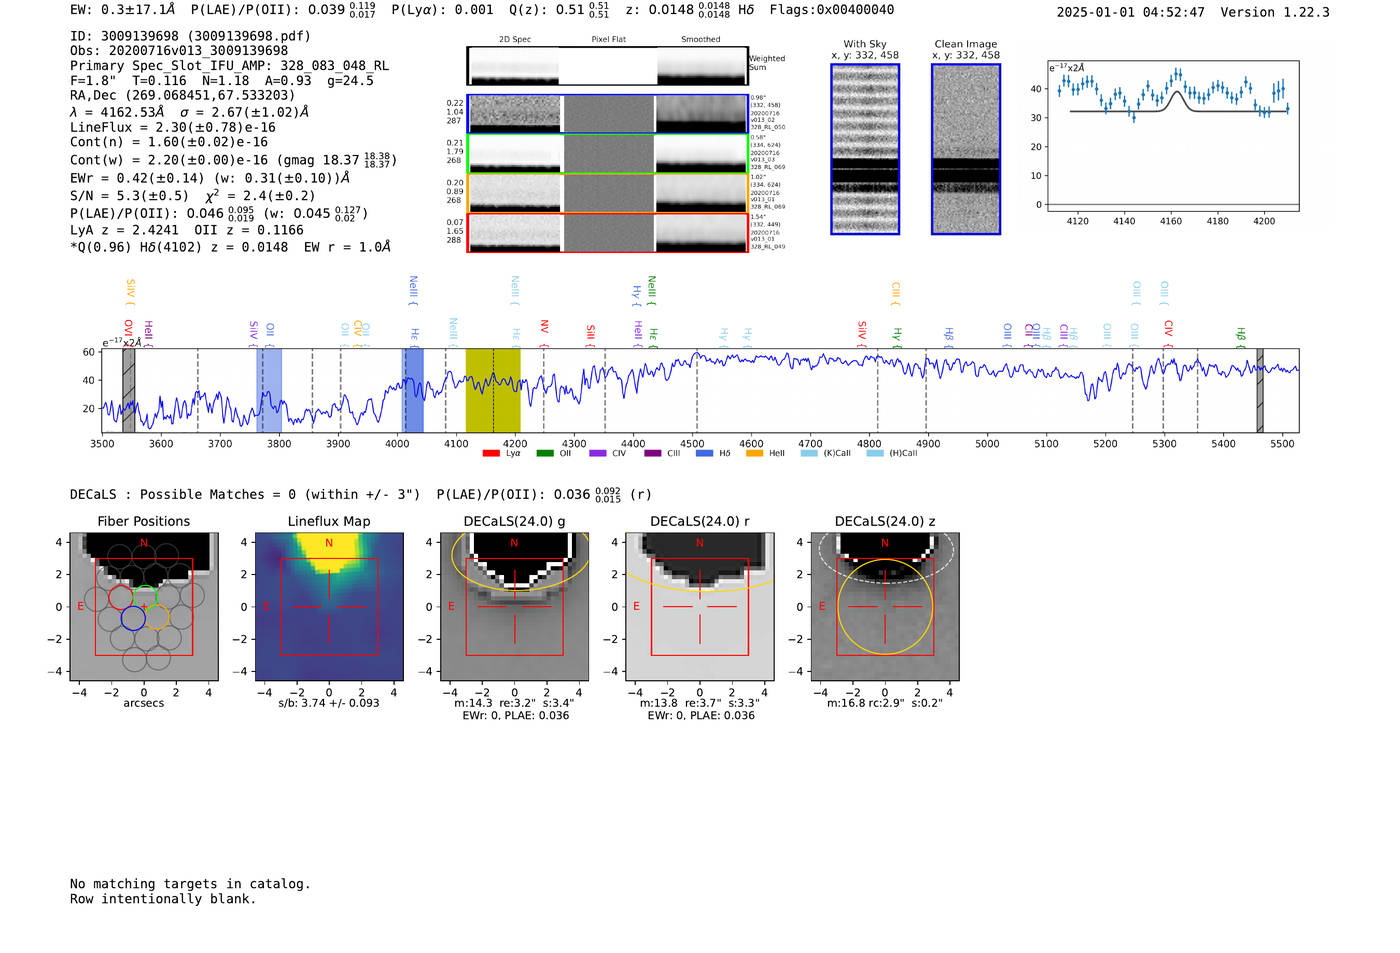Viewport: 1400px width, 953px height.
Task: Click the red NV line label
Action: 544,328
